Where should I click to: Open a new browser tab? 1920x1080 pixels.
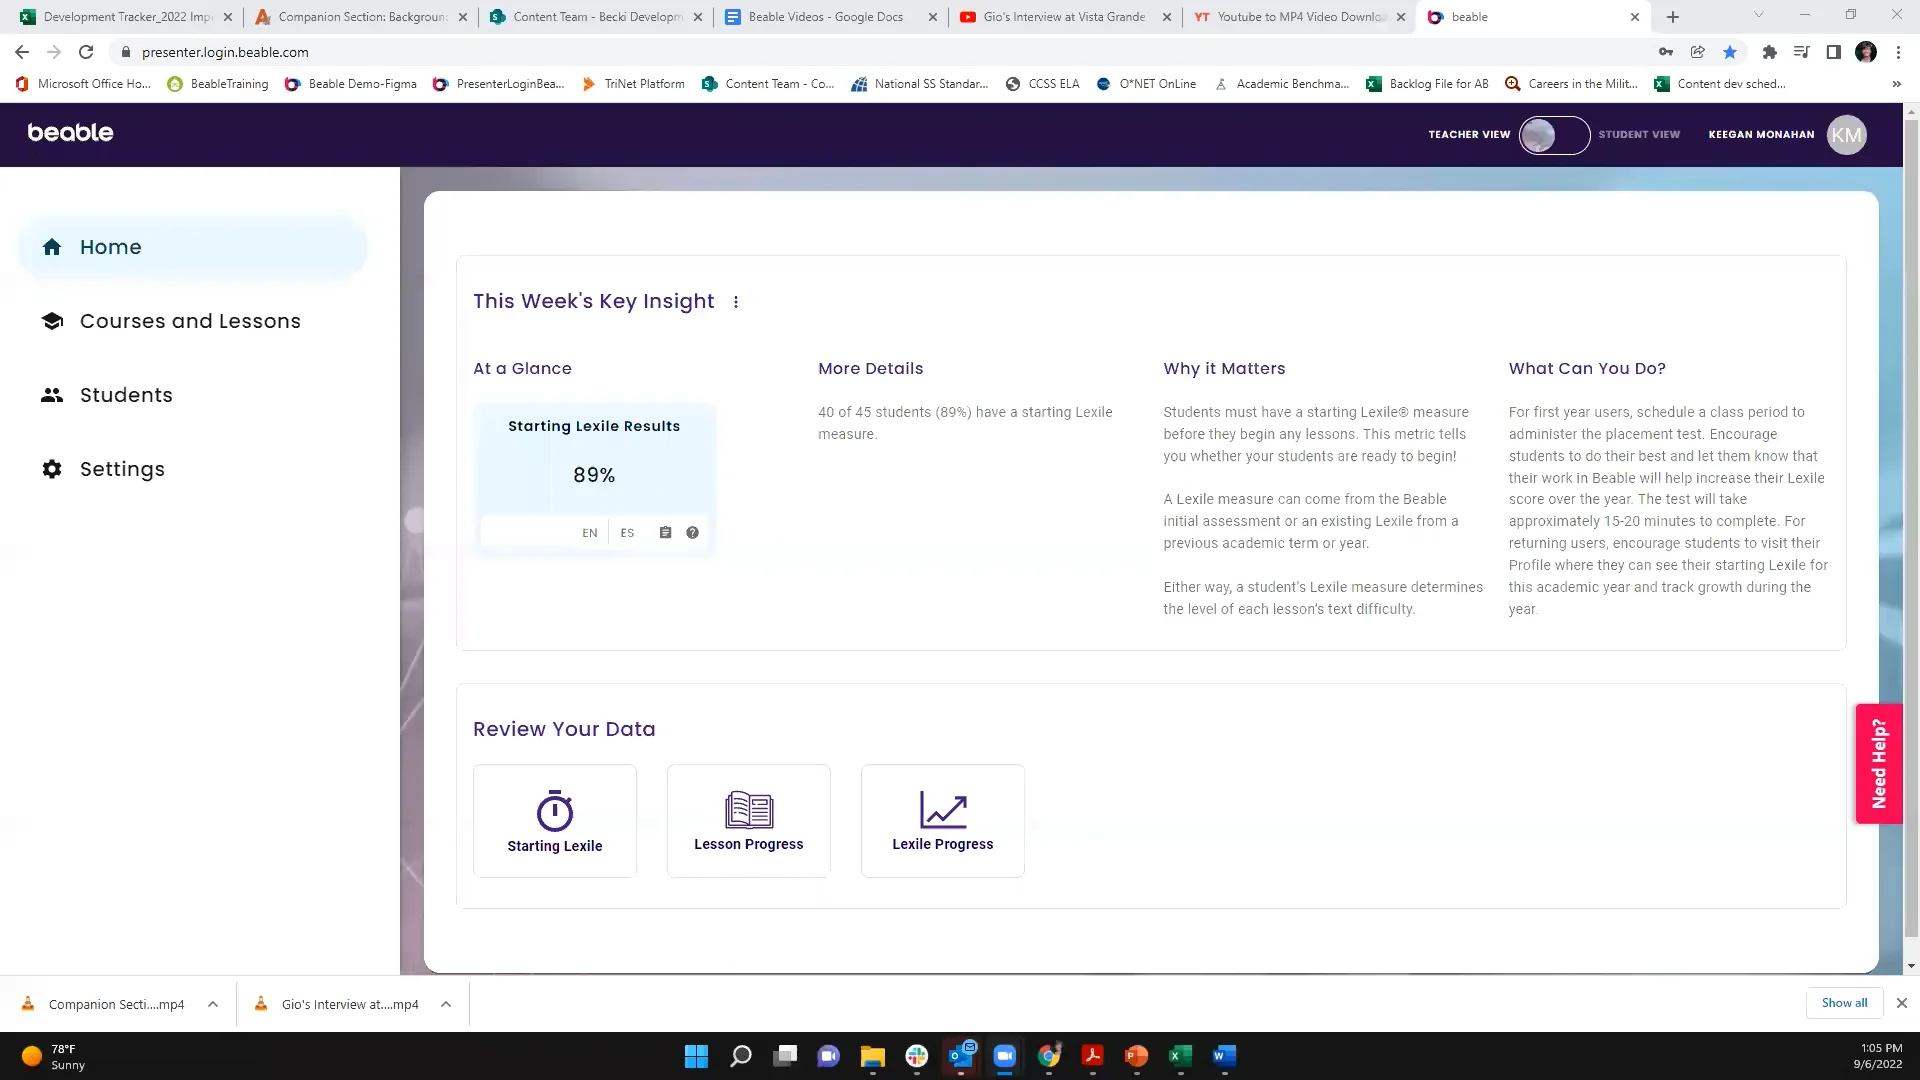(1673, 17)
